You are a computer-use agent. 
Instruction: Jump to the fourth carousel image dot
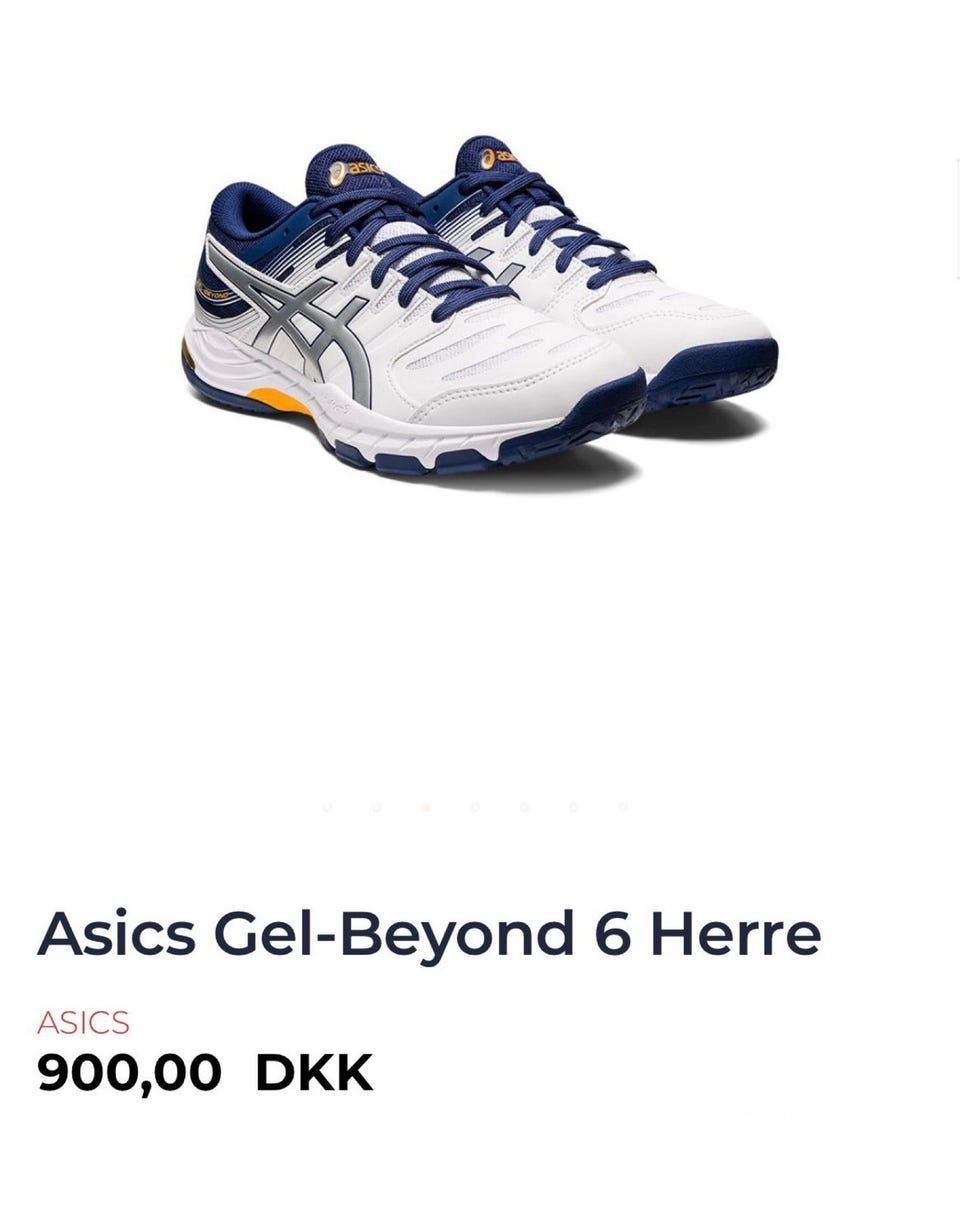click(x=474, y=807)
